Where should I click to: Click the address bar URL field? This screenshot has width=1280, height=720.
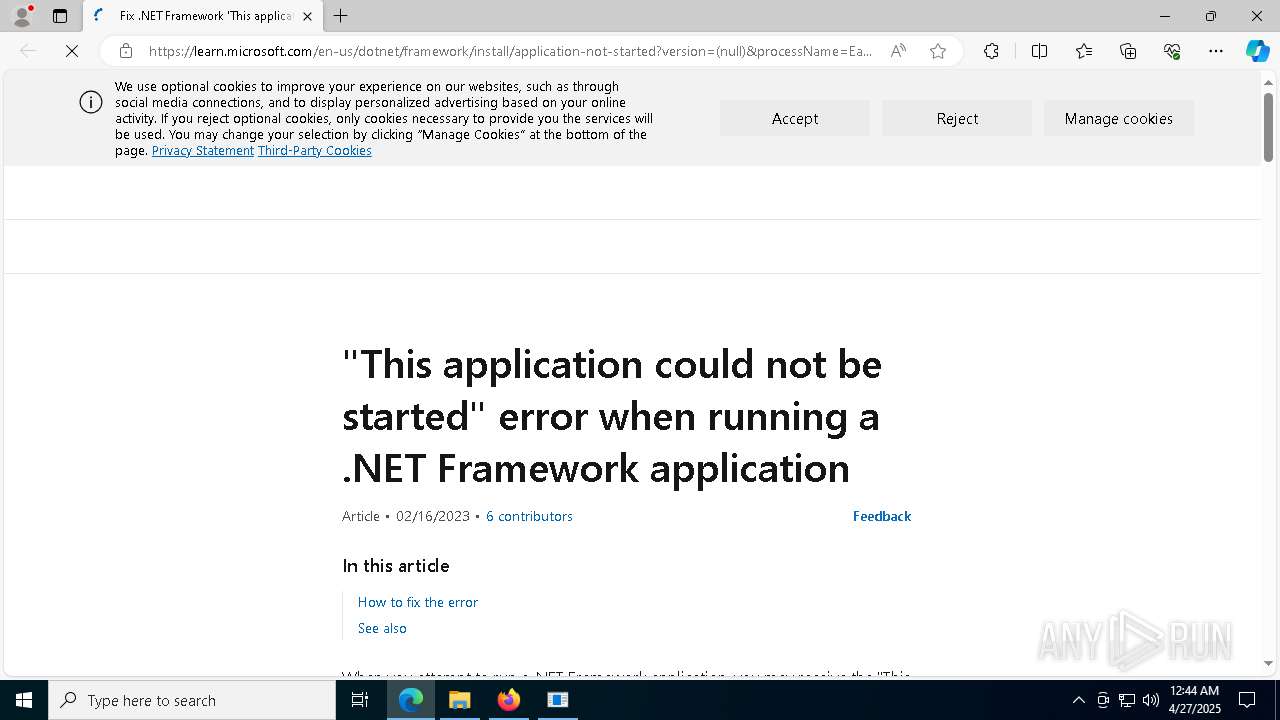(510, 51)
